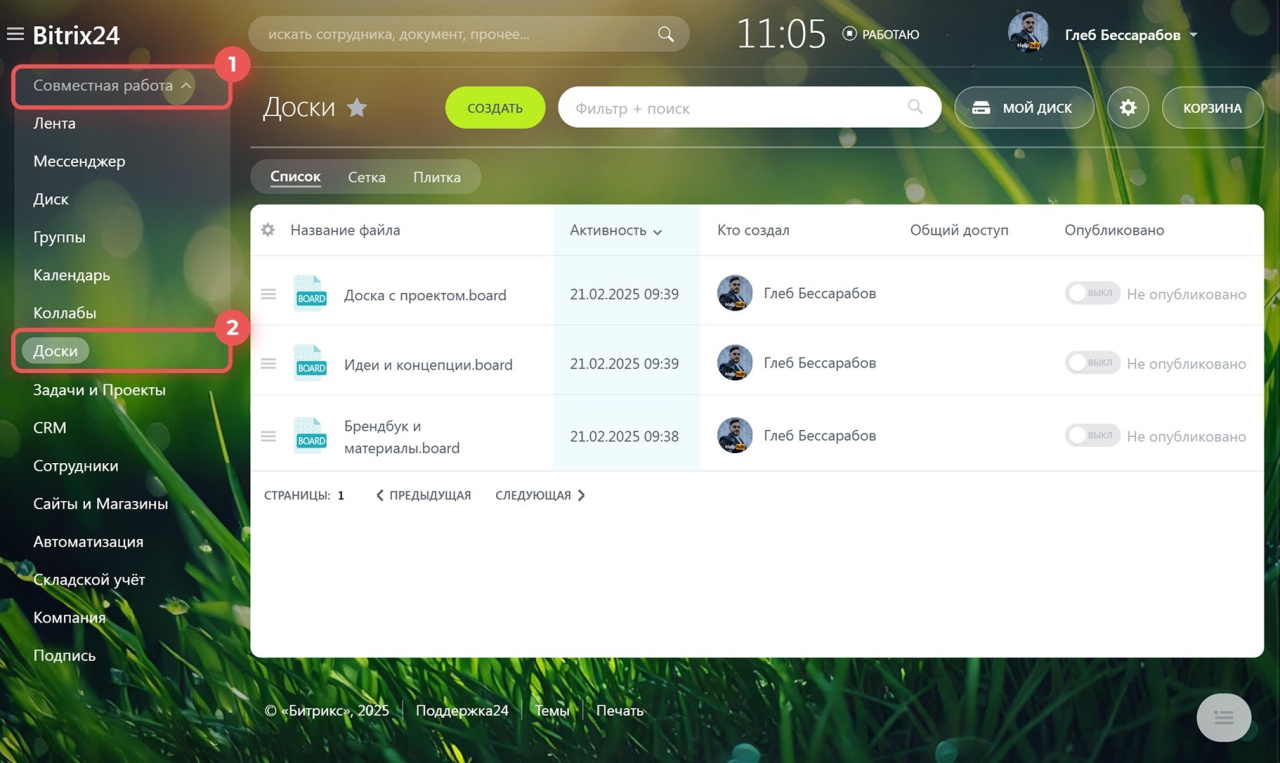The image size is (1280, 763).
Task: Open Сайты и Магазины section
Action: 100,504
